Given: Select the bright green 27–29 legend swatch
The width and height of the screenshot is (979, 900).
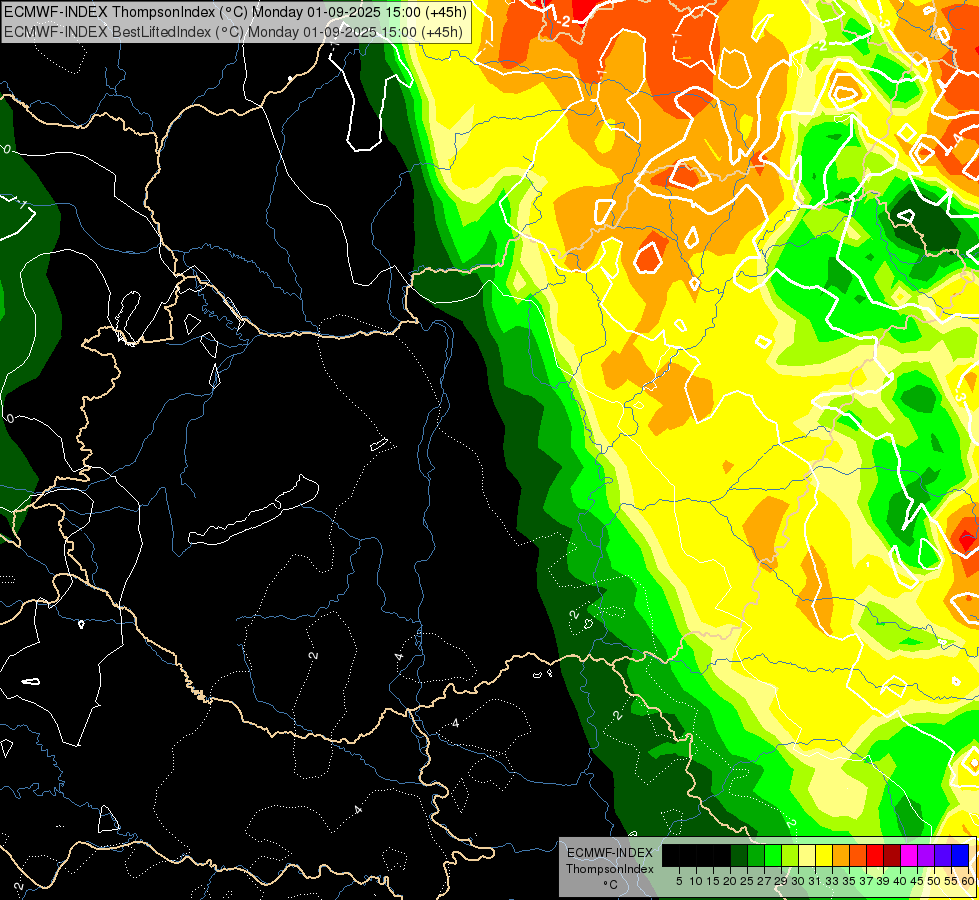Looking at the screenshot, I should pyautogui.click(x=773, y=855).
